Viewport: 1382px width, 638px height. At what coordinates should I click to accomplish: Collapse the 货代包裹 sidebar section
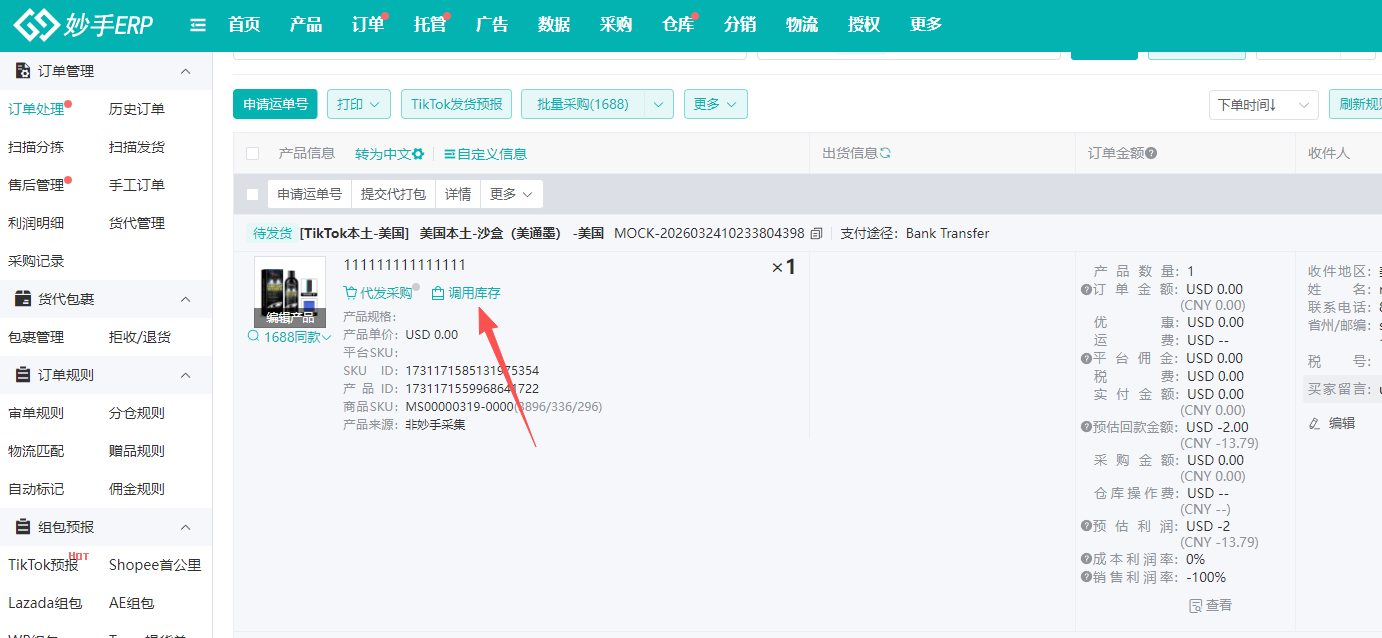click(x=185, y=299)
